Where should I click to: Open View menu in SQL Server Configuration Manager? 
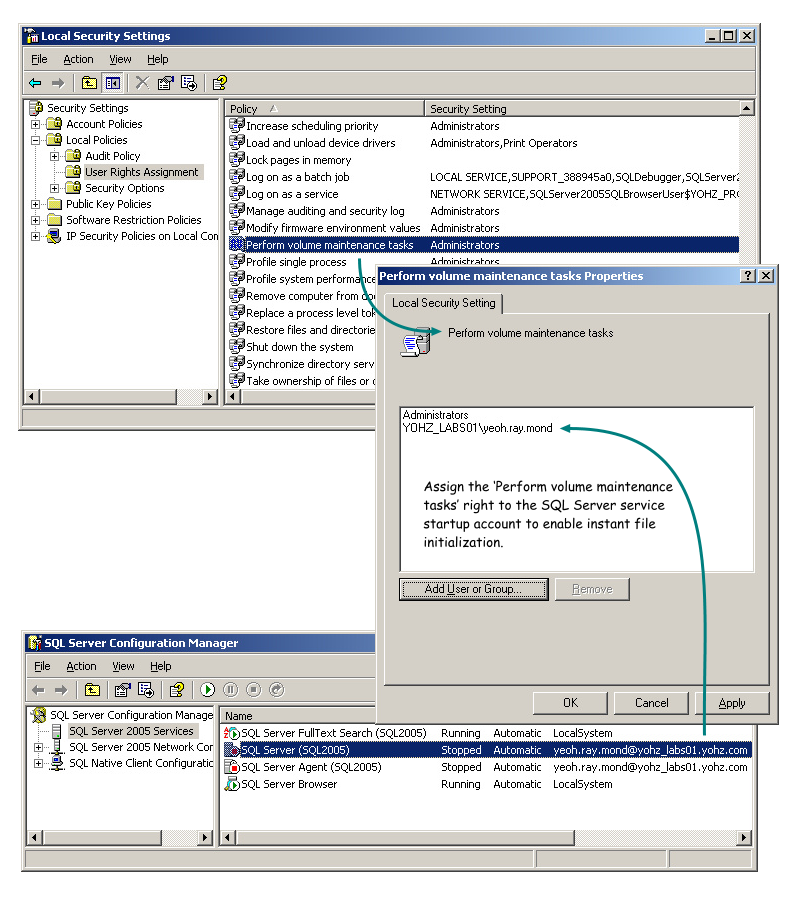click(123, 666)
